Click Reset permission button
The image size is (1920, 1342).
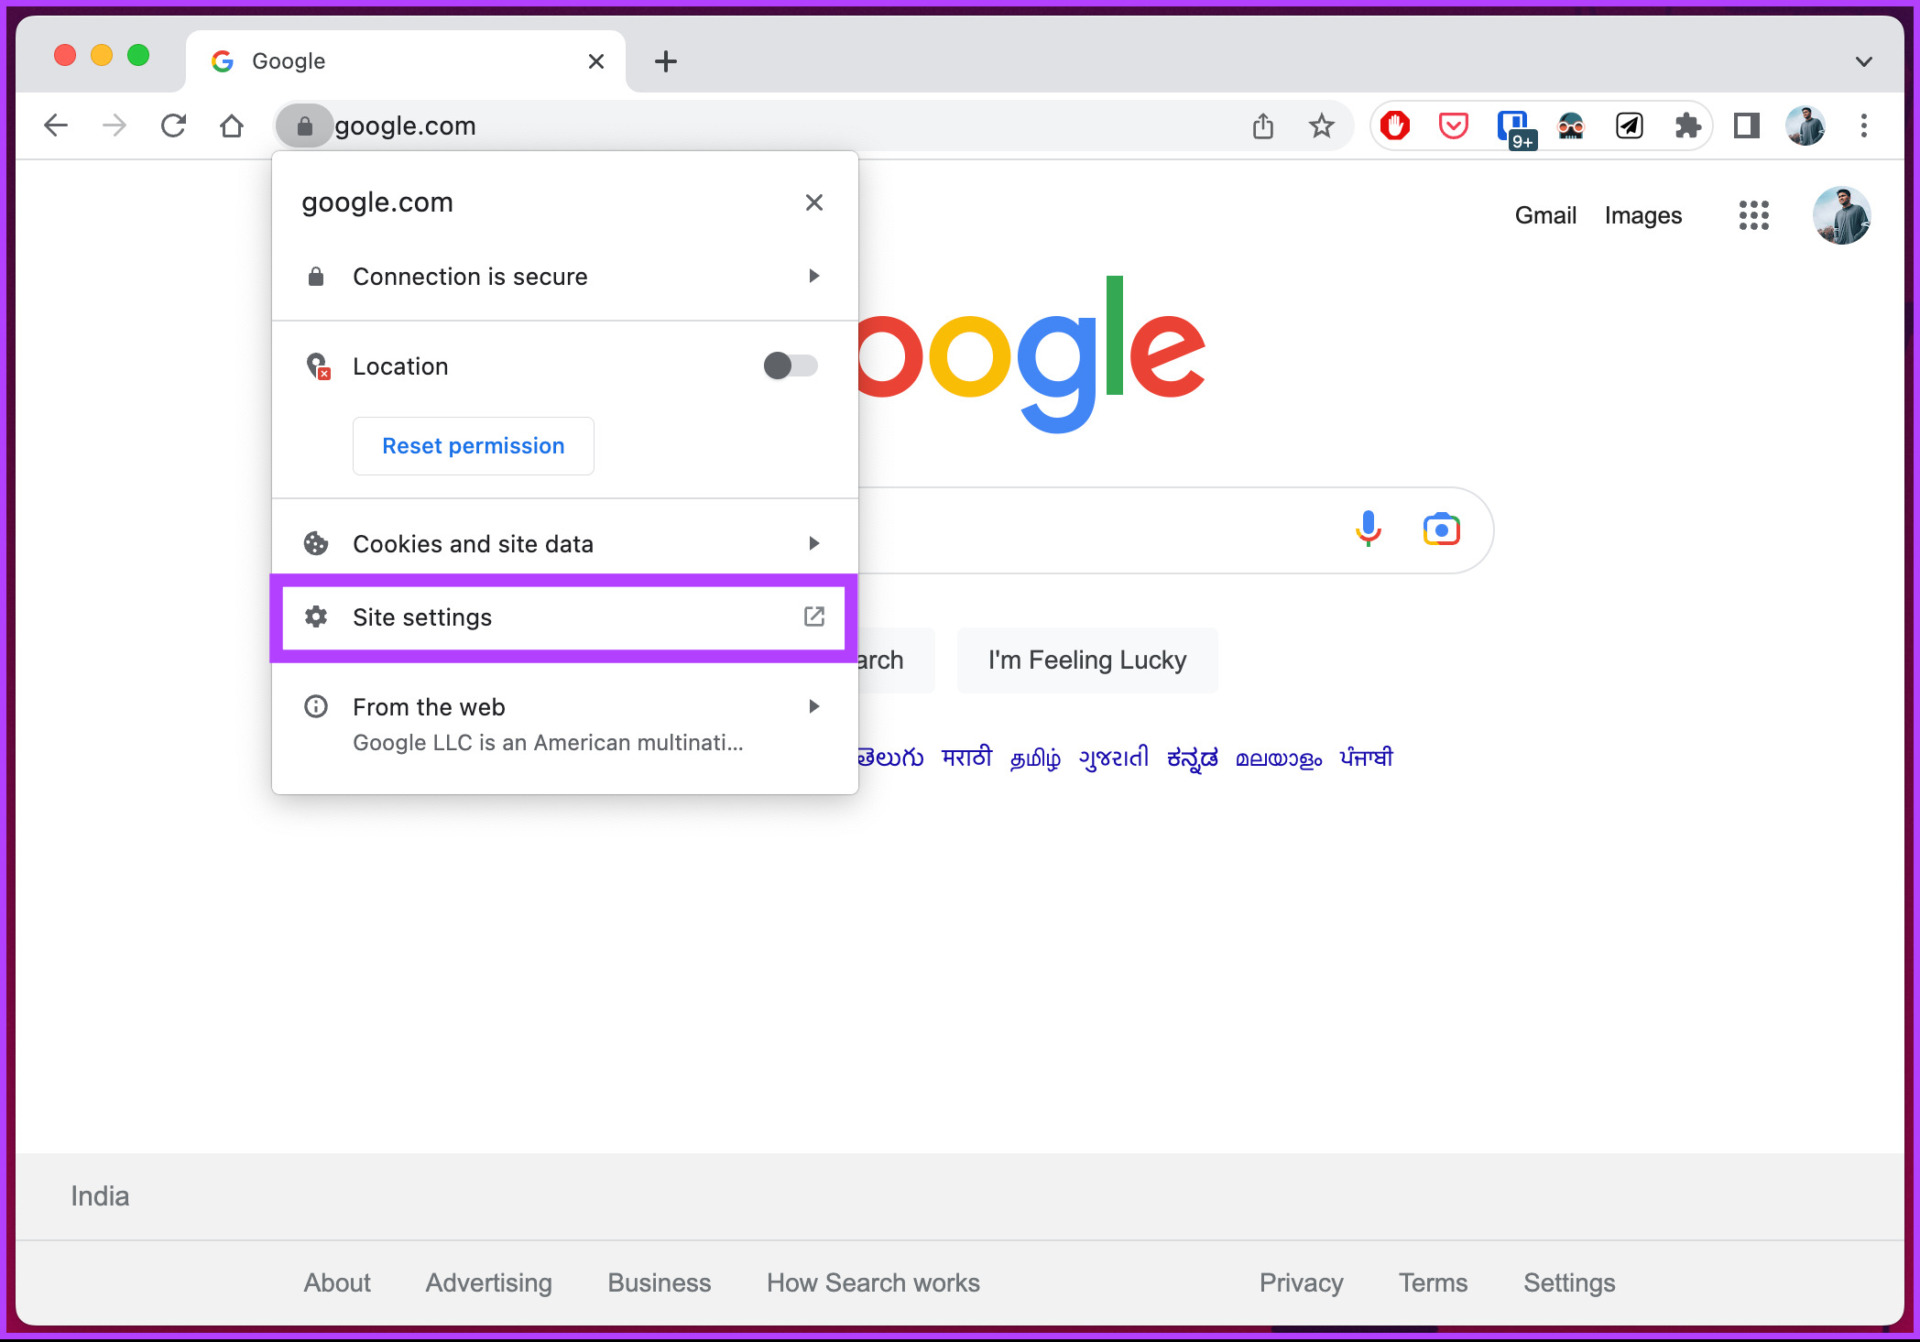click(x=473, y=445)
